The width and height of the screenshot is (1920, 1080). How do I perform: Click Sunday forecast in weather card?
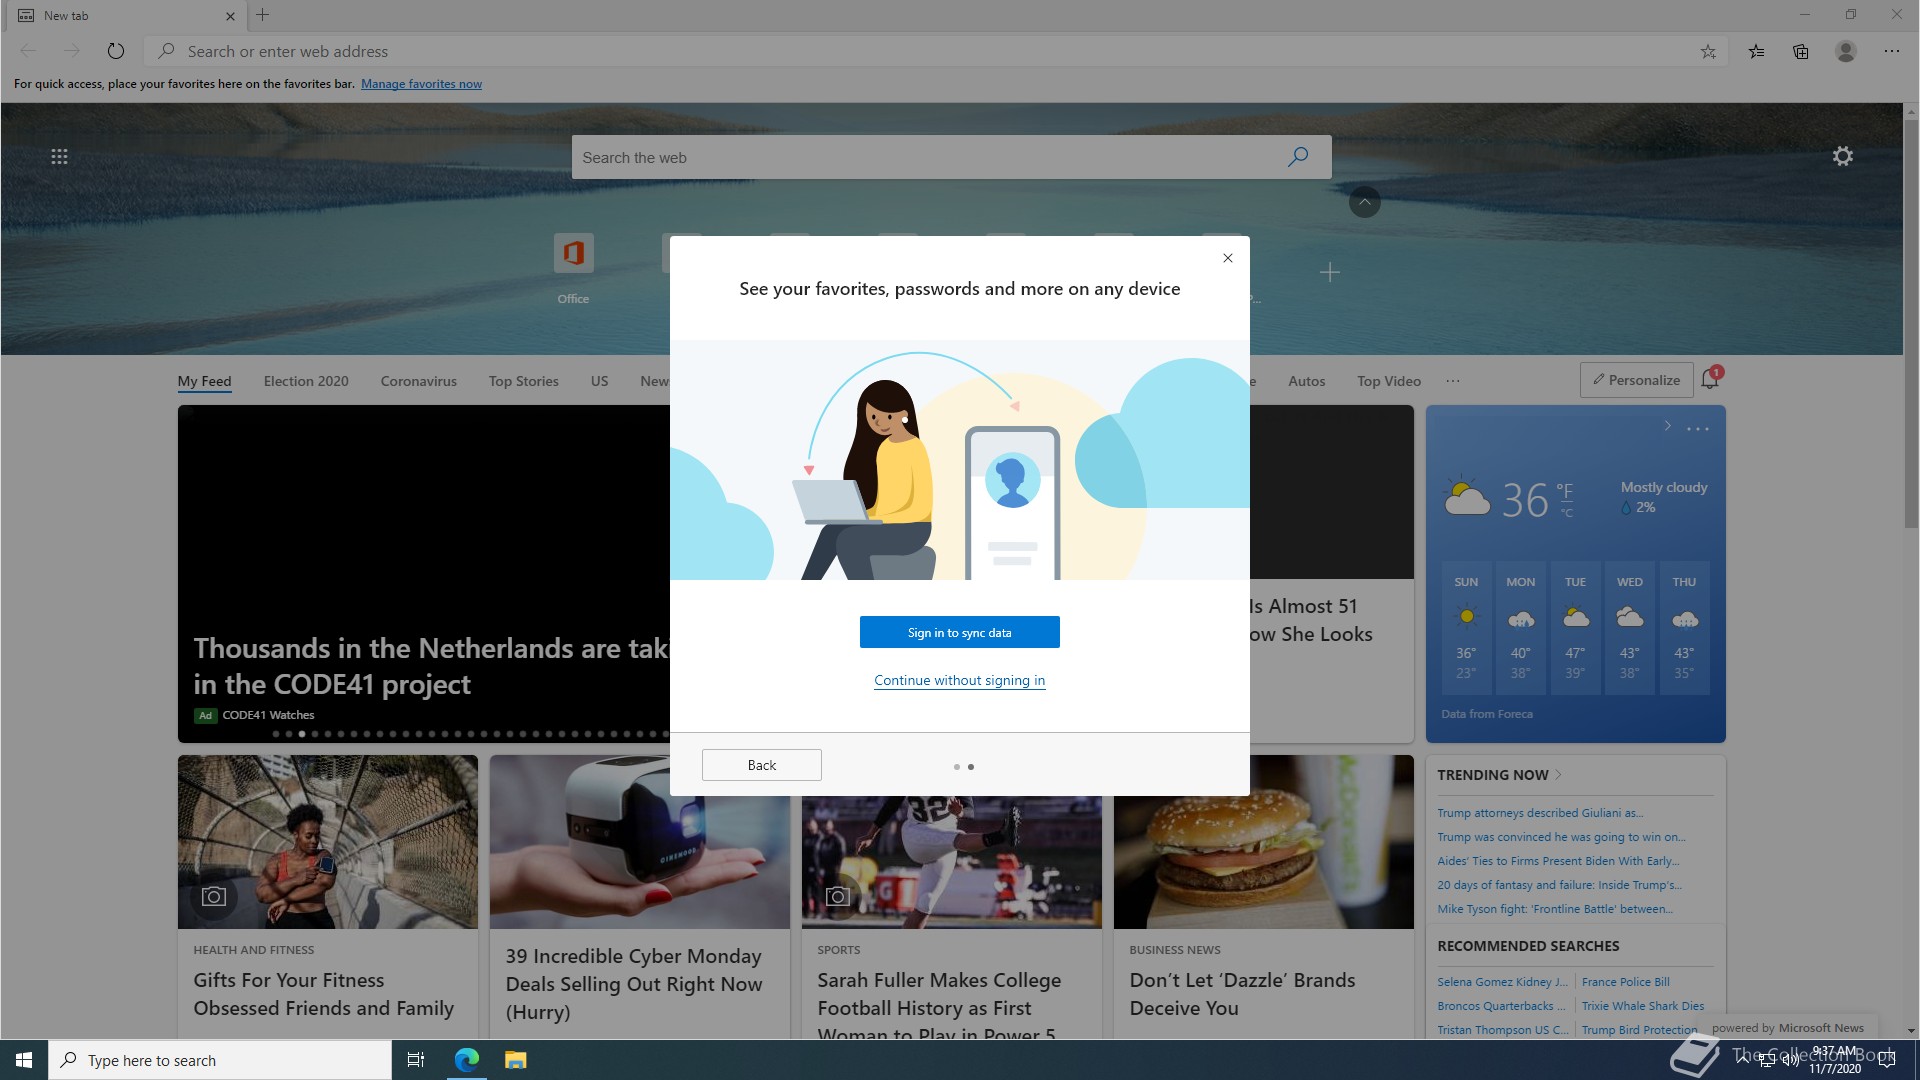(x=1466, y=629)
